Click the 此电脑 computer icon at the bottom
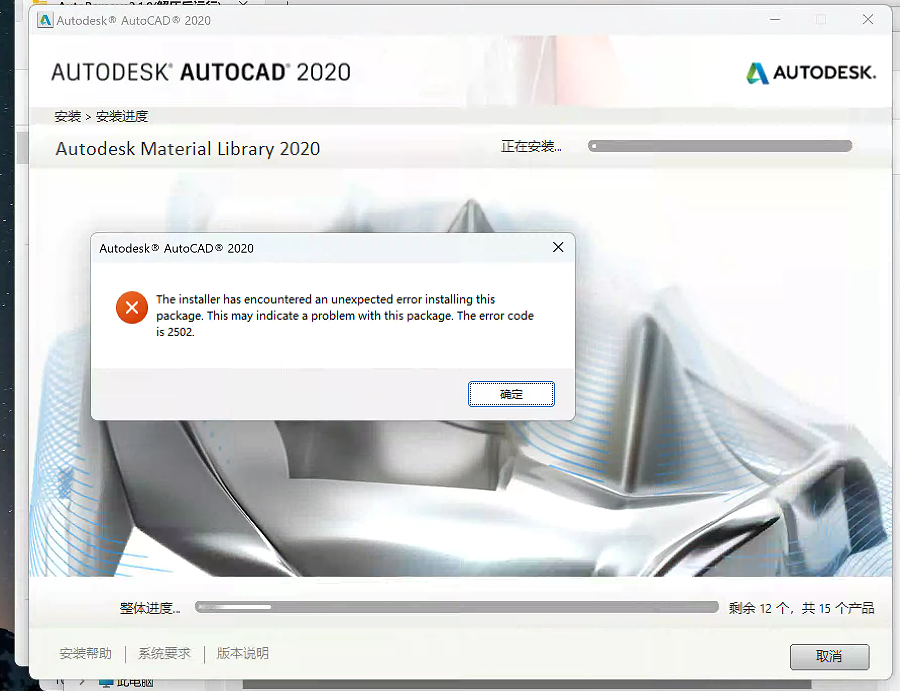The width and height of the screenshot is (900, 691). coord(106,683)
